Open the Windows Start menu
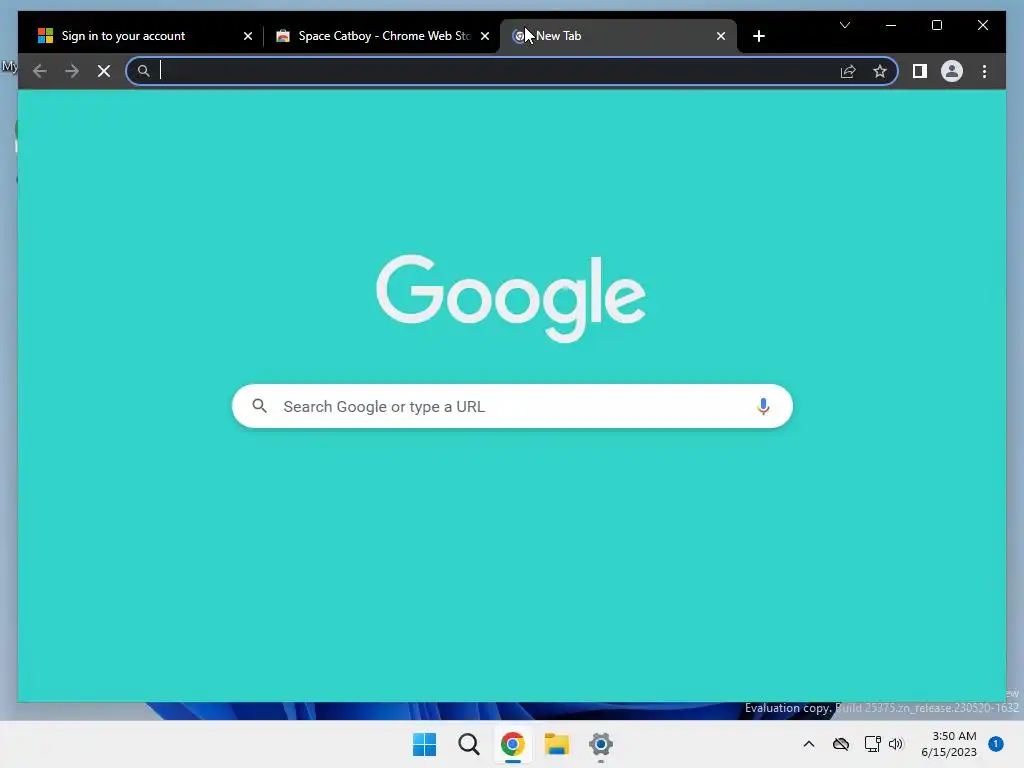This screenshot has width=1024, height=768. [x=424, y=744]
